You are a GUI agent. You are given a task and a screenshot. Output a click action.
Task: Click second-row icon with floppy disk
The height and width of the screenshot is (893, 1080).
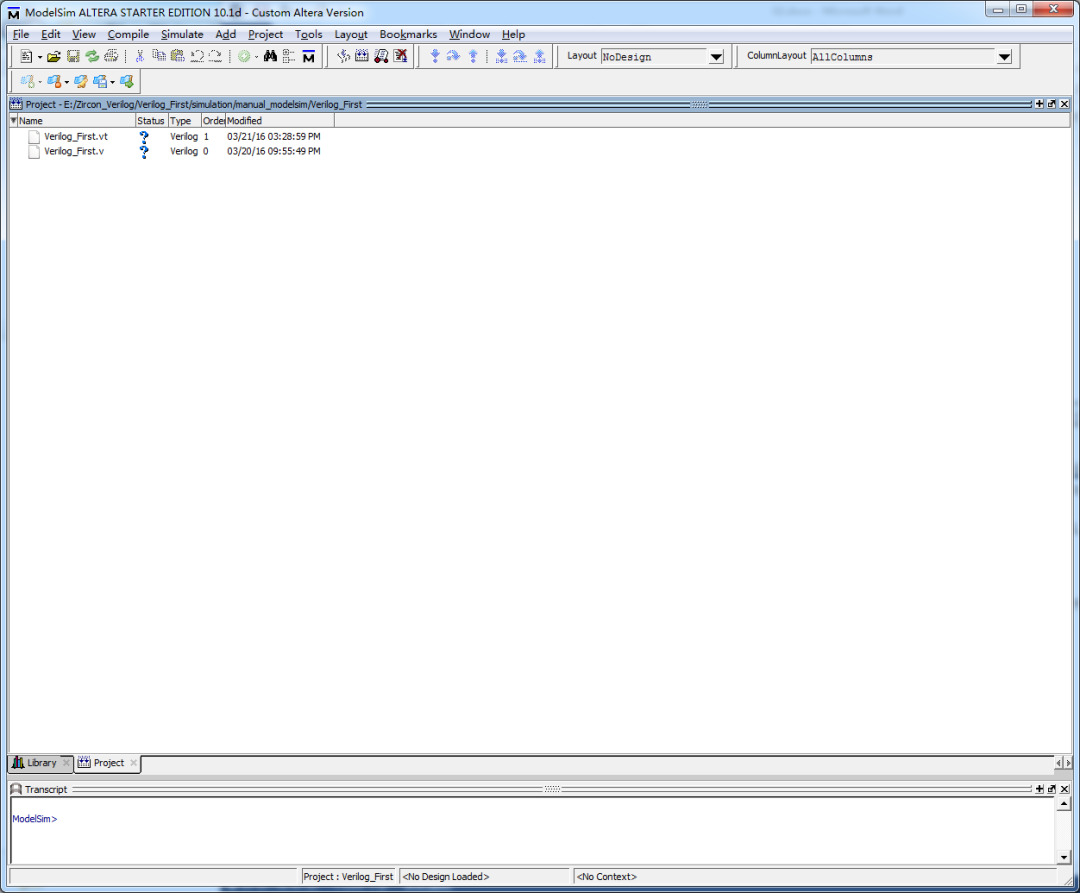100,81
